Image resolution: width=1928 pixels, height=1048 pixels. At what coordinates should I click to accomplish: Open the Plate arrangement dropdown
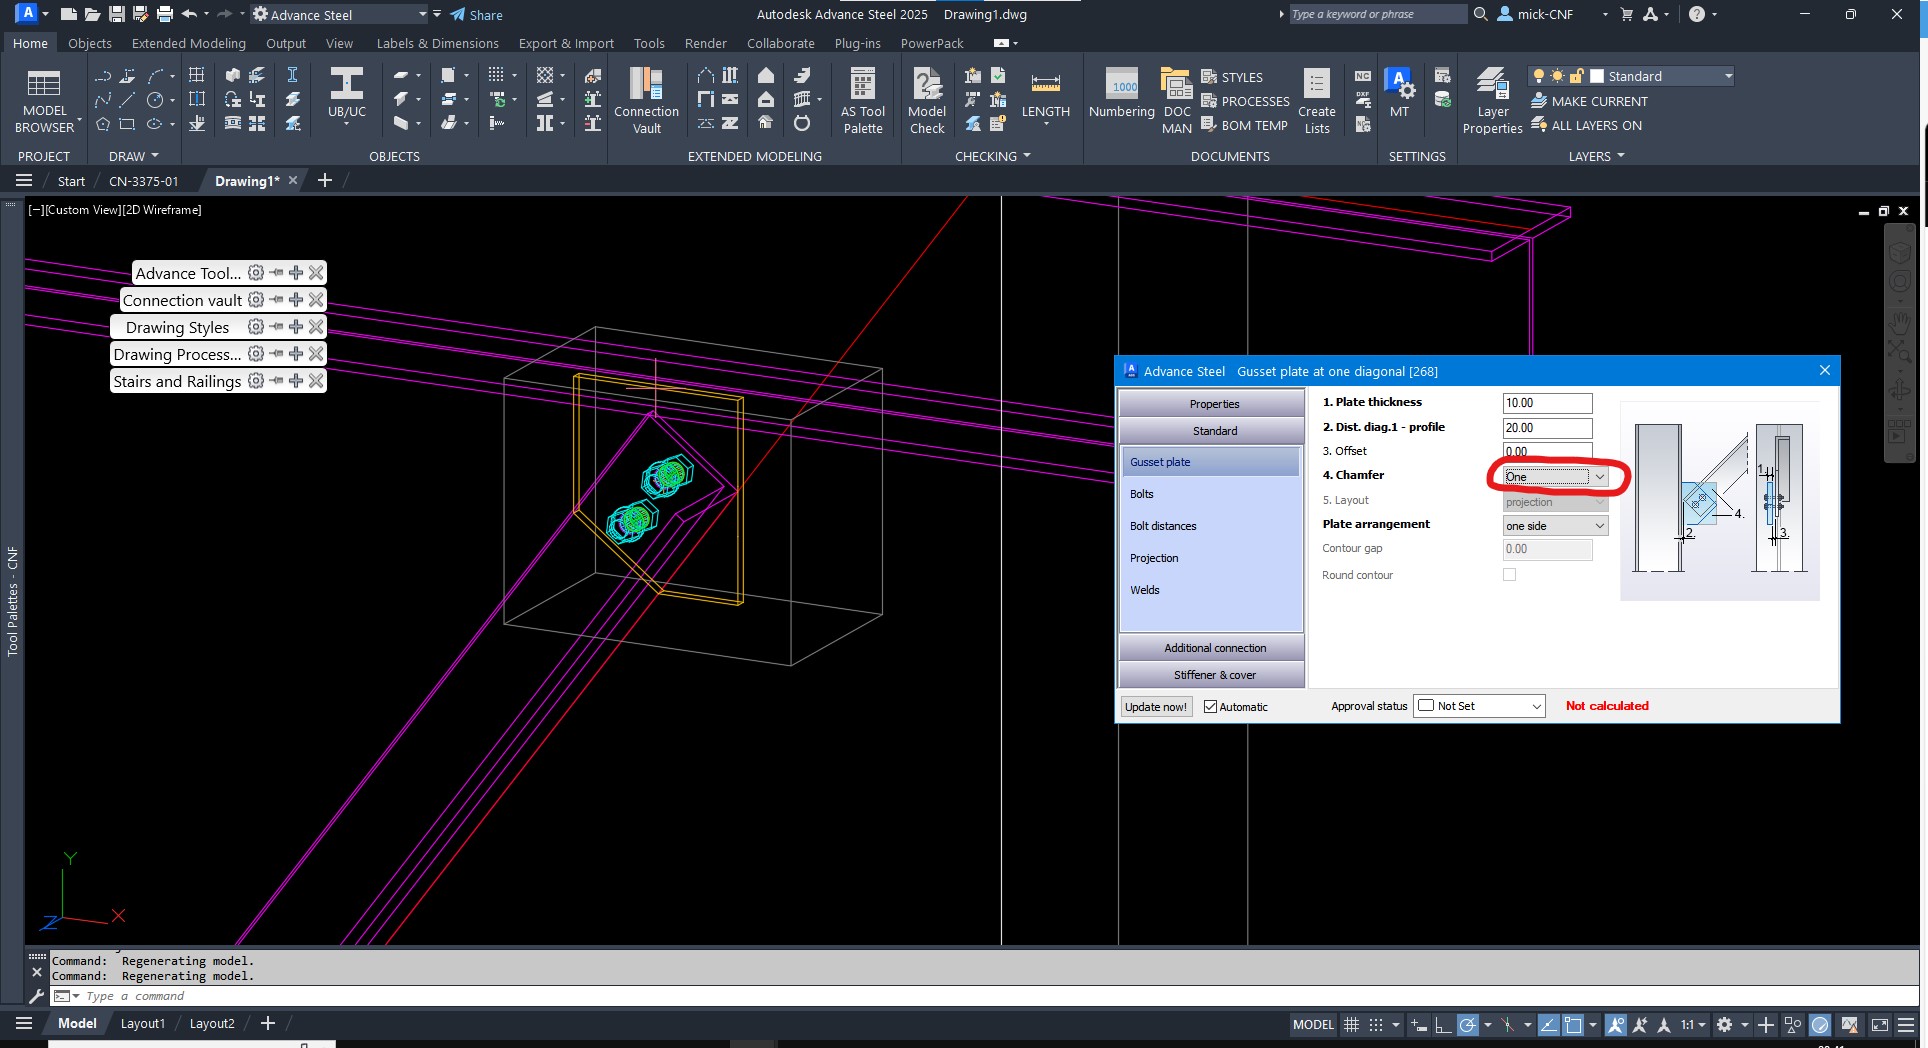tap(1553, 525)
